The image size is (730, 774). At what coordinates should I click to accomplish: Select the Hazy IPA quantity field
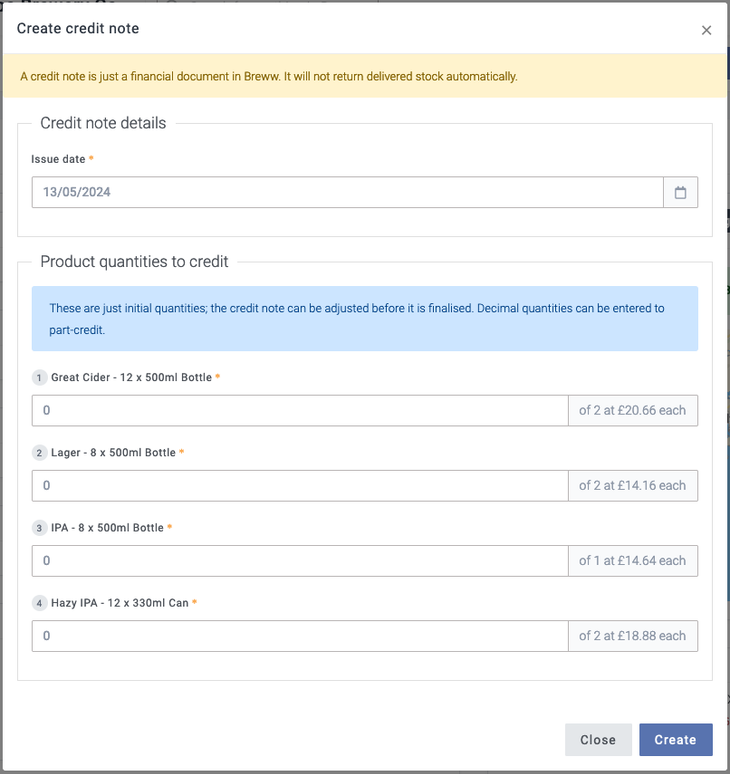click(300, 635)
